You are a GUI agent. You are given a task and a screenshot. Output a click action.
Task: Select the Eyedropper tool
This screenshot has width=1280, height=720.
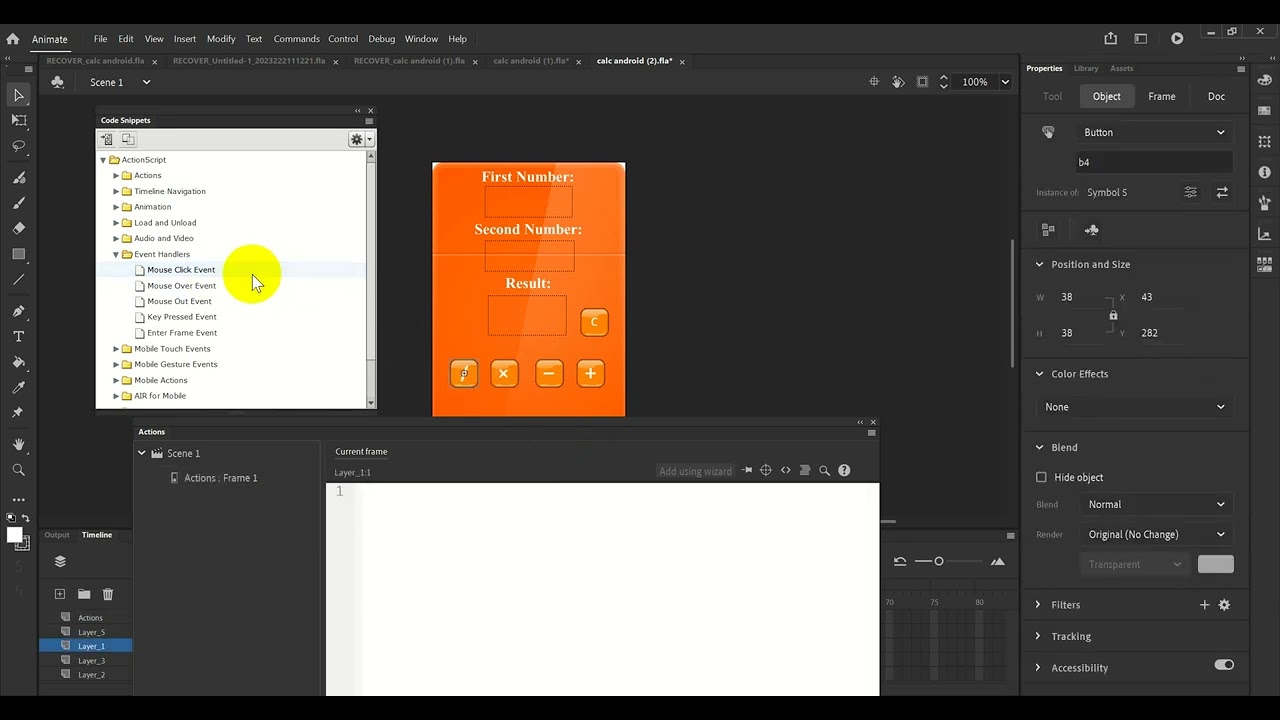coord(18,387)
